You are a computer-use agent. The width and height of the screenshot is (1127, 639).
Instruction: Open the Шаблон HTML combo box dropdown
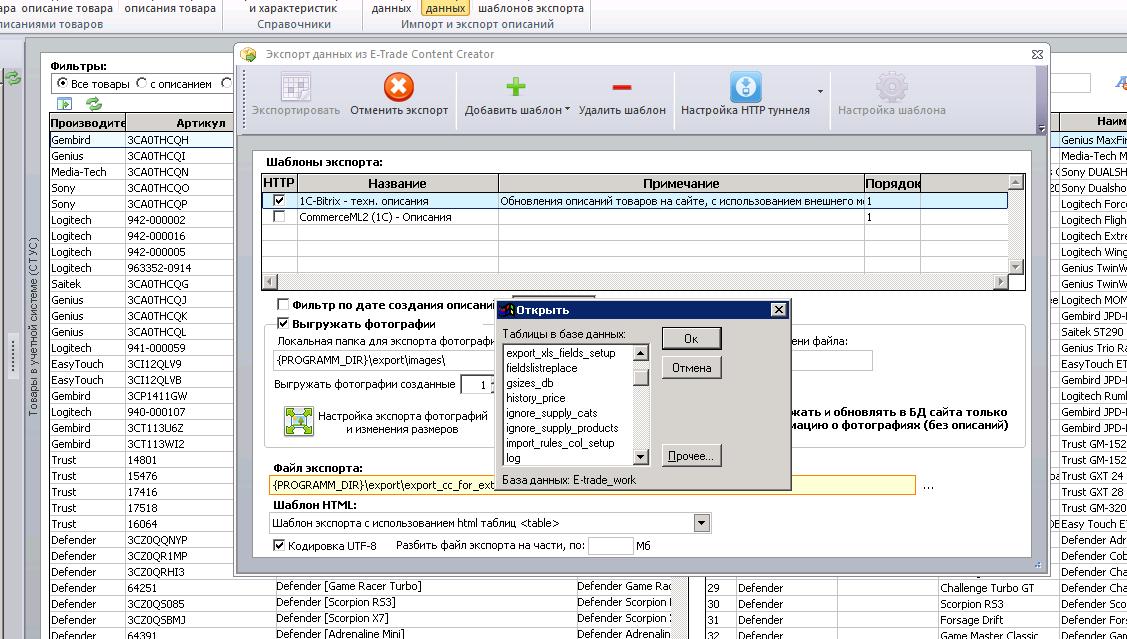[x=702, y=523]
